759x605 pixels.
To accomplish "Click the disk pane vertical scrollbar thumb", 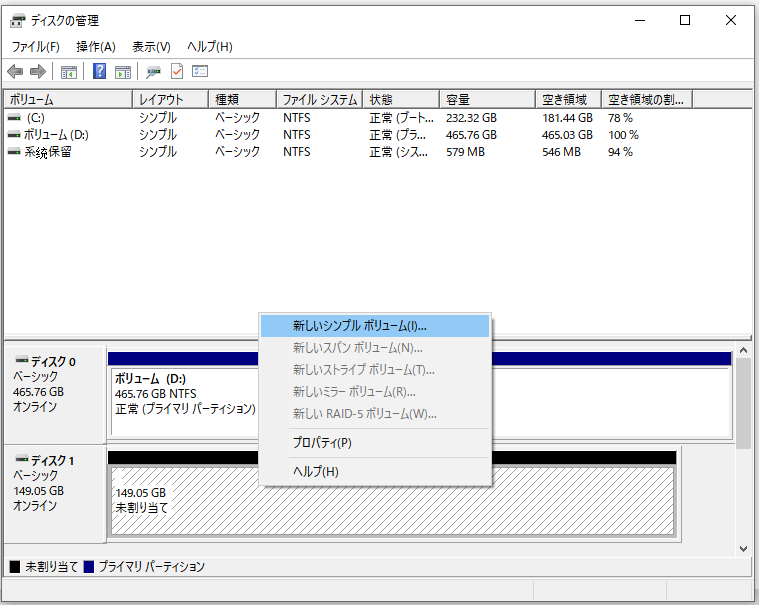I will 744,403.
